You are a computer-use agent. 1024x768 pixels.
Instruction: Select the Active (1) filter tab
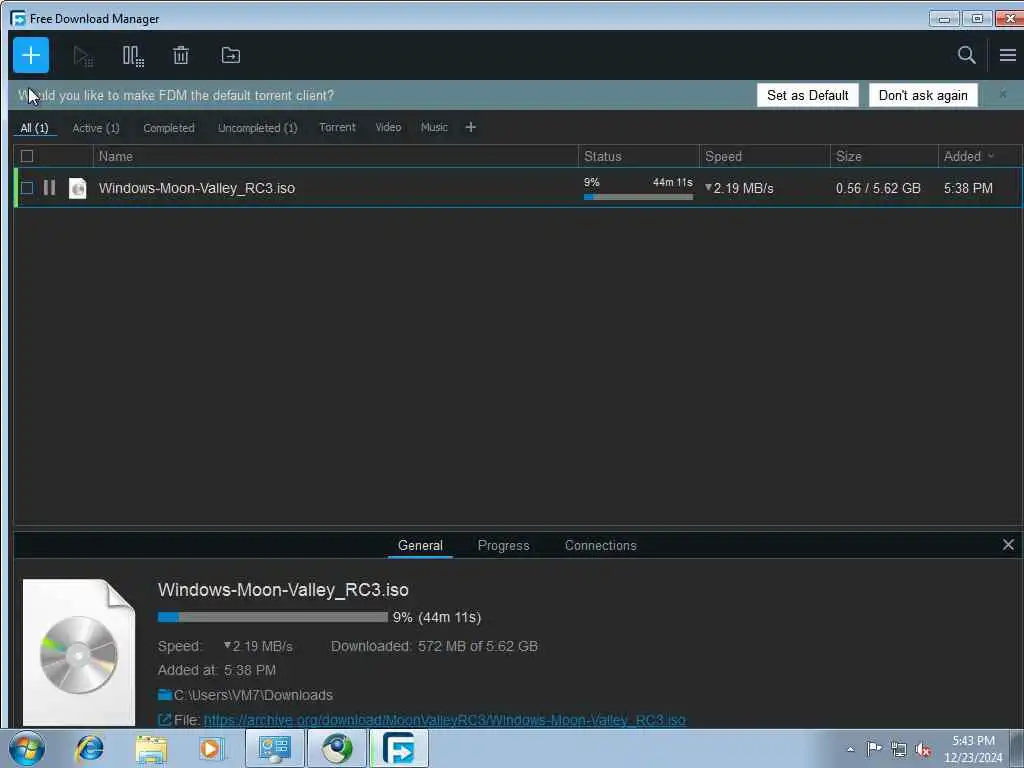coord(96,128)
